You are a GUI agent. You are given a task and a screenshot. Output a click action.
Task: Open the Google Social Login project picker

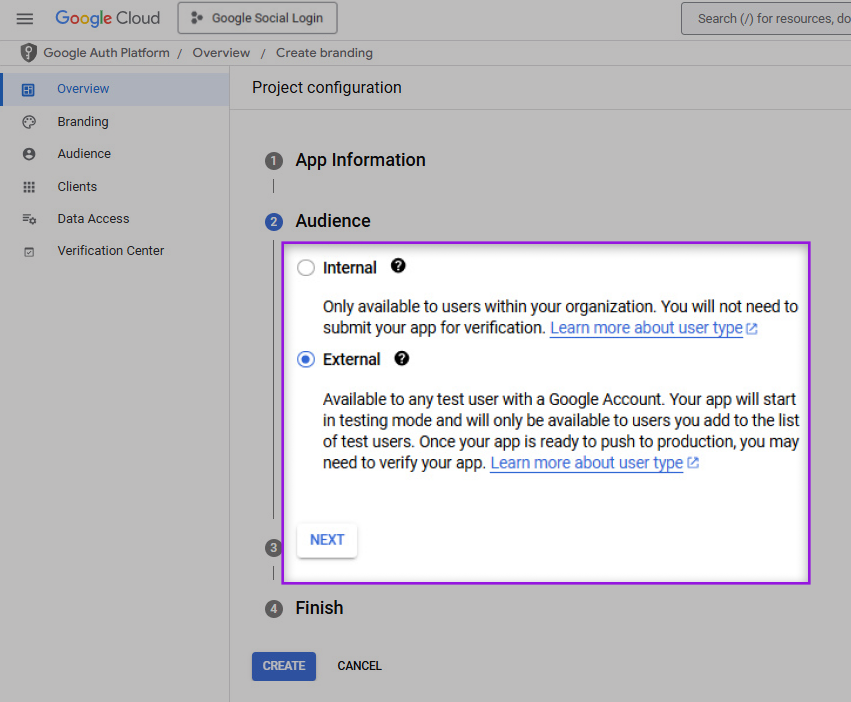pos(257,18)
